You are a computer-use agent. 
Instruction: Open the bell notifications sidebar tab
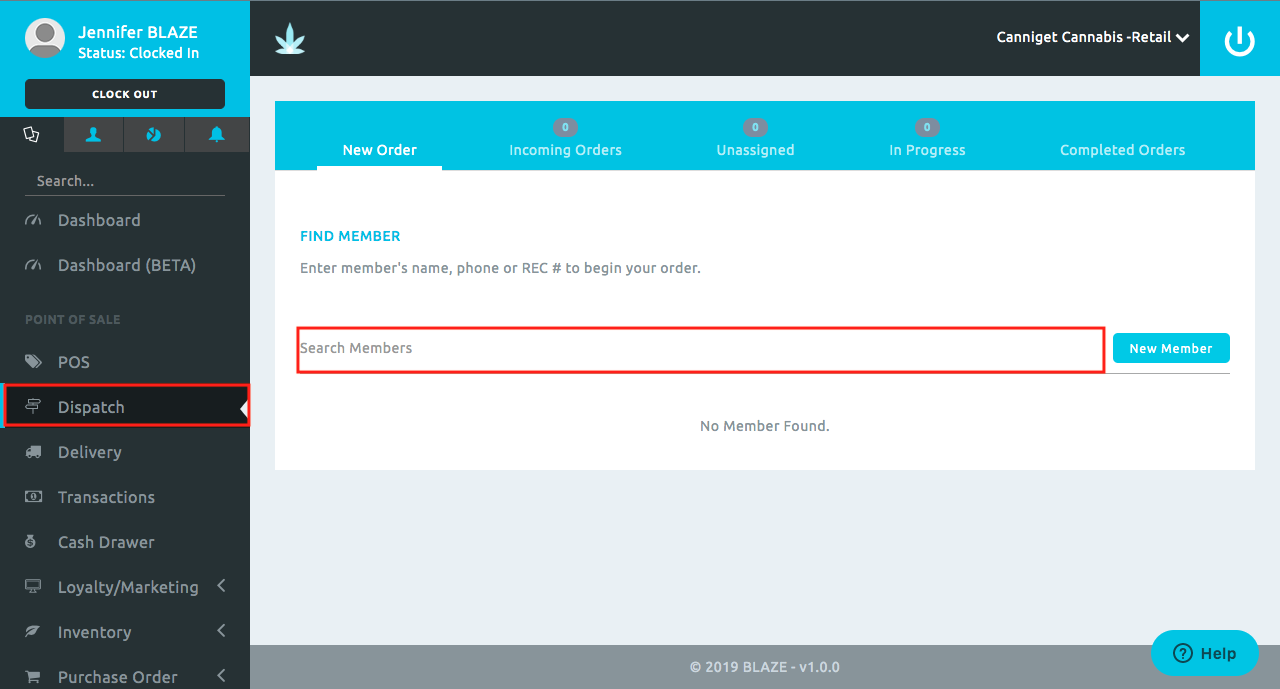(x=216, y=135)
